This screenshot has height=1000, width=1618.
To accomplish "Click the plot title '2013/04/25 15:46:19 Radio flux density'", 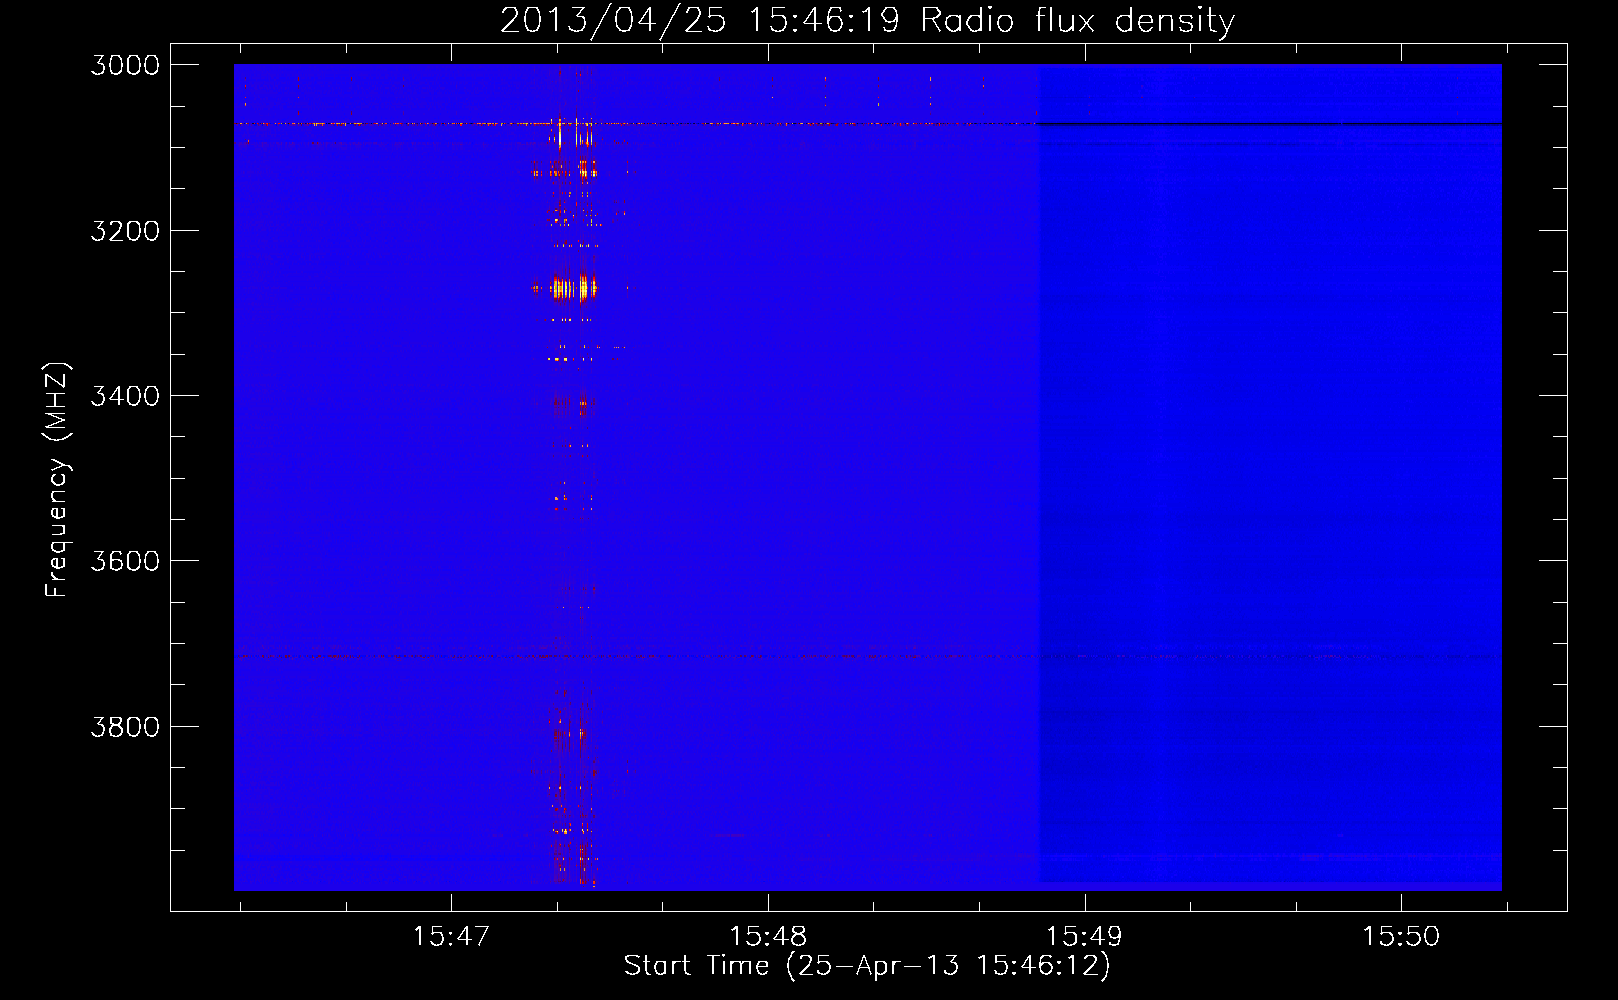I will [x=868, y=20].
